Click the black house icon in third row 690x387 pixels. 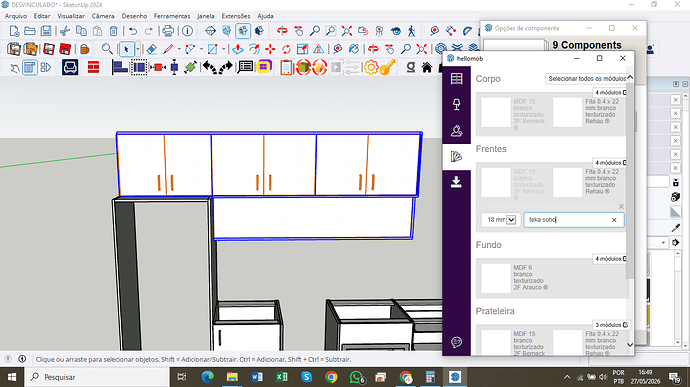[x=427, y=67]
